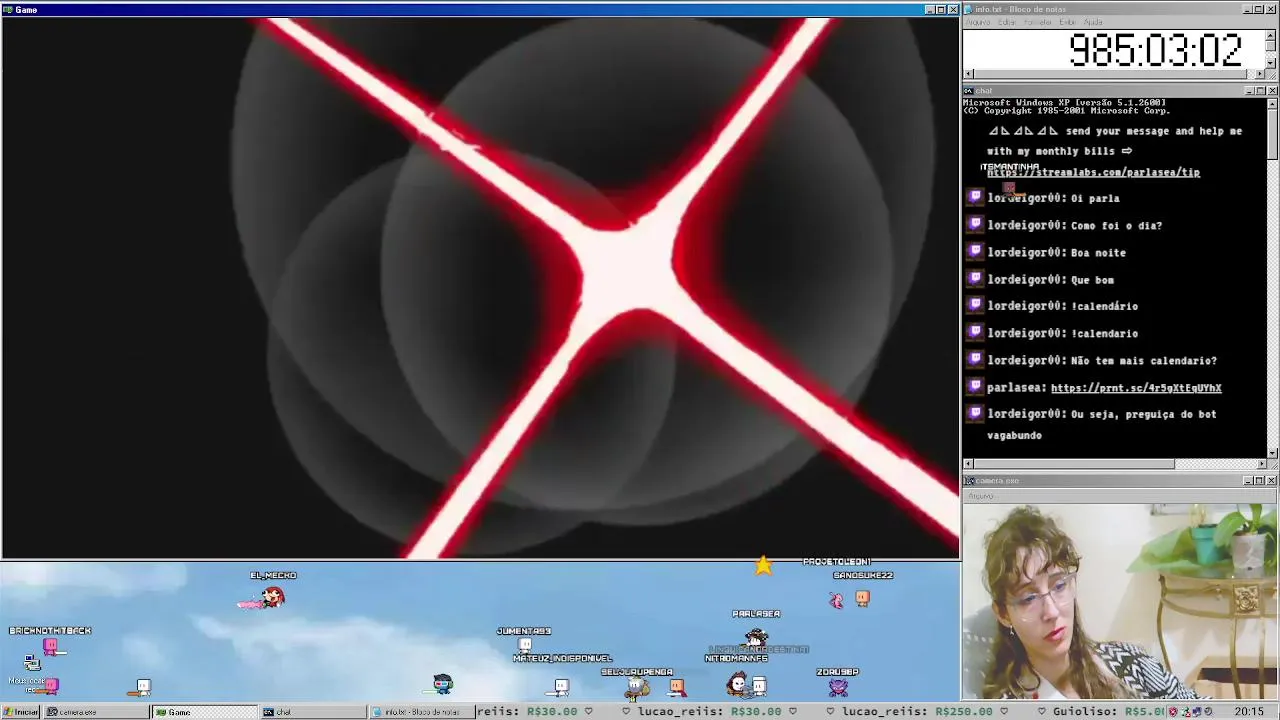The image size is (1280, 720).
Task: Close the Game window
Action: pos(953,9)
